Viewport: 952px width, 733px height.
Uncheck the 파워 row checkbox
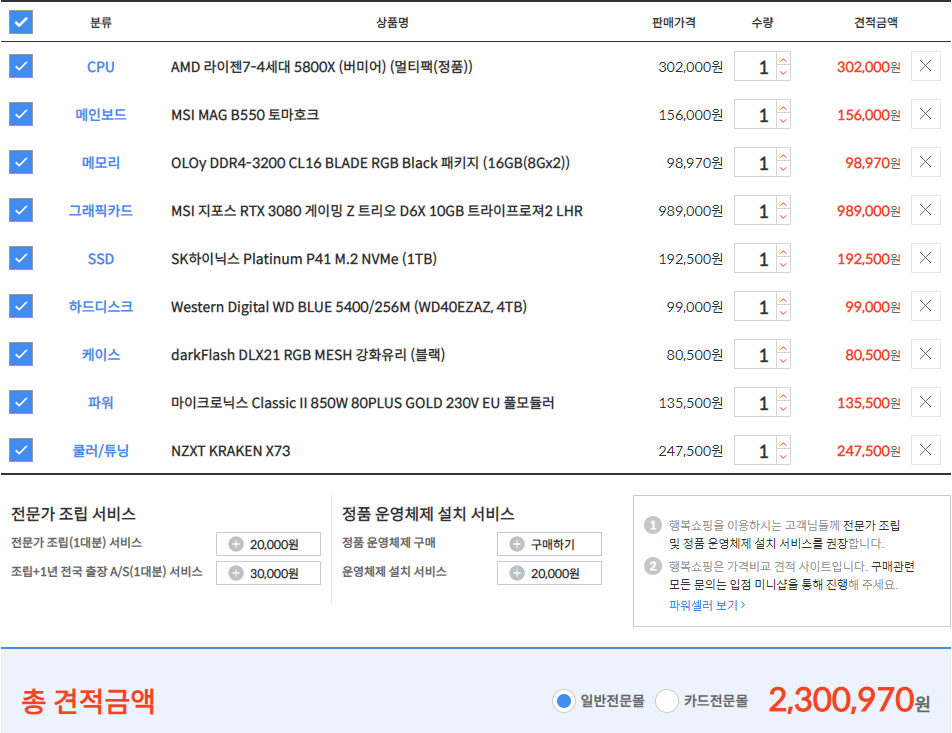(x=21, y=402)
